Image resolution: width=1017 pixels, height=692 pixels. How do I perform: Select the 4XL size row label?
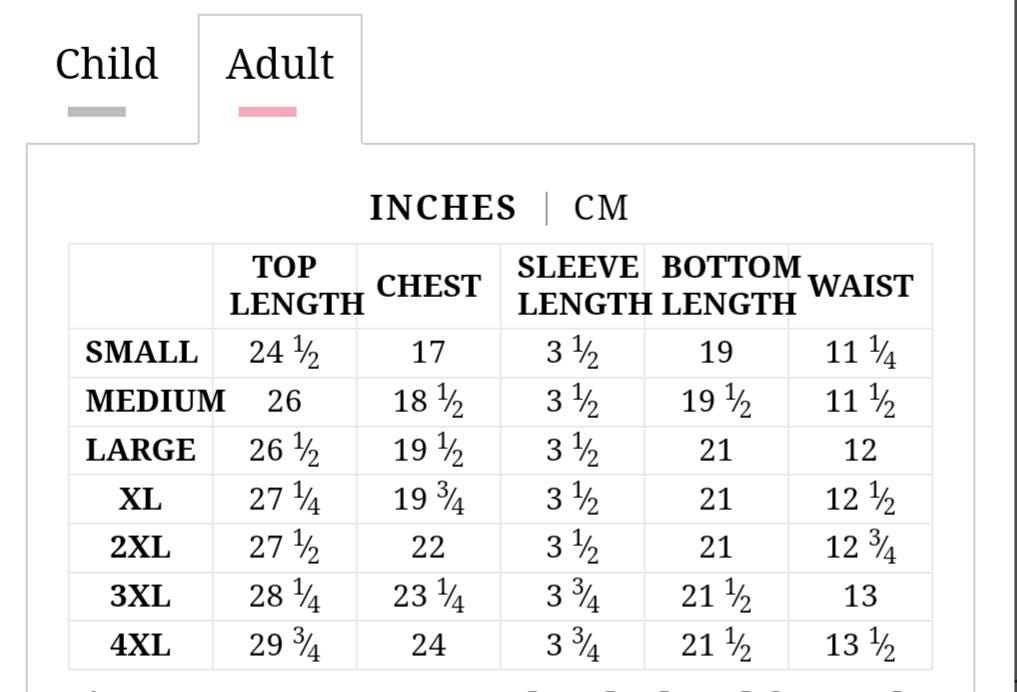tap(141, 645)
